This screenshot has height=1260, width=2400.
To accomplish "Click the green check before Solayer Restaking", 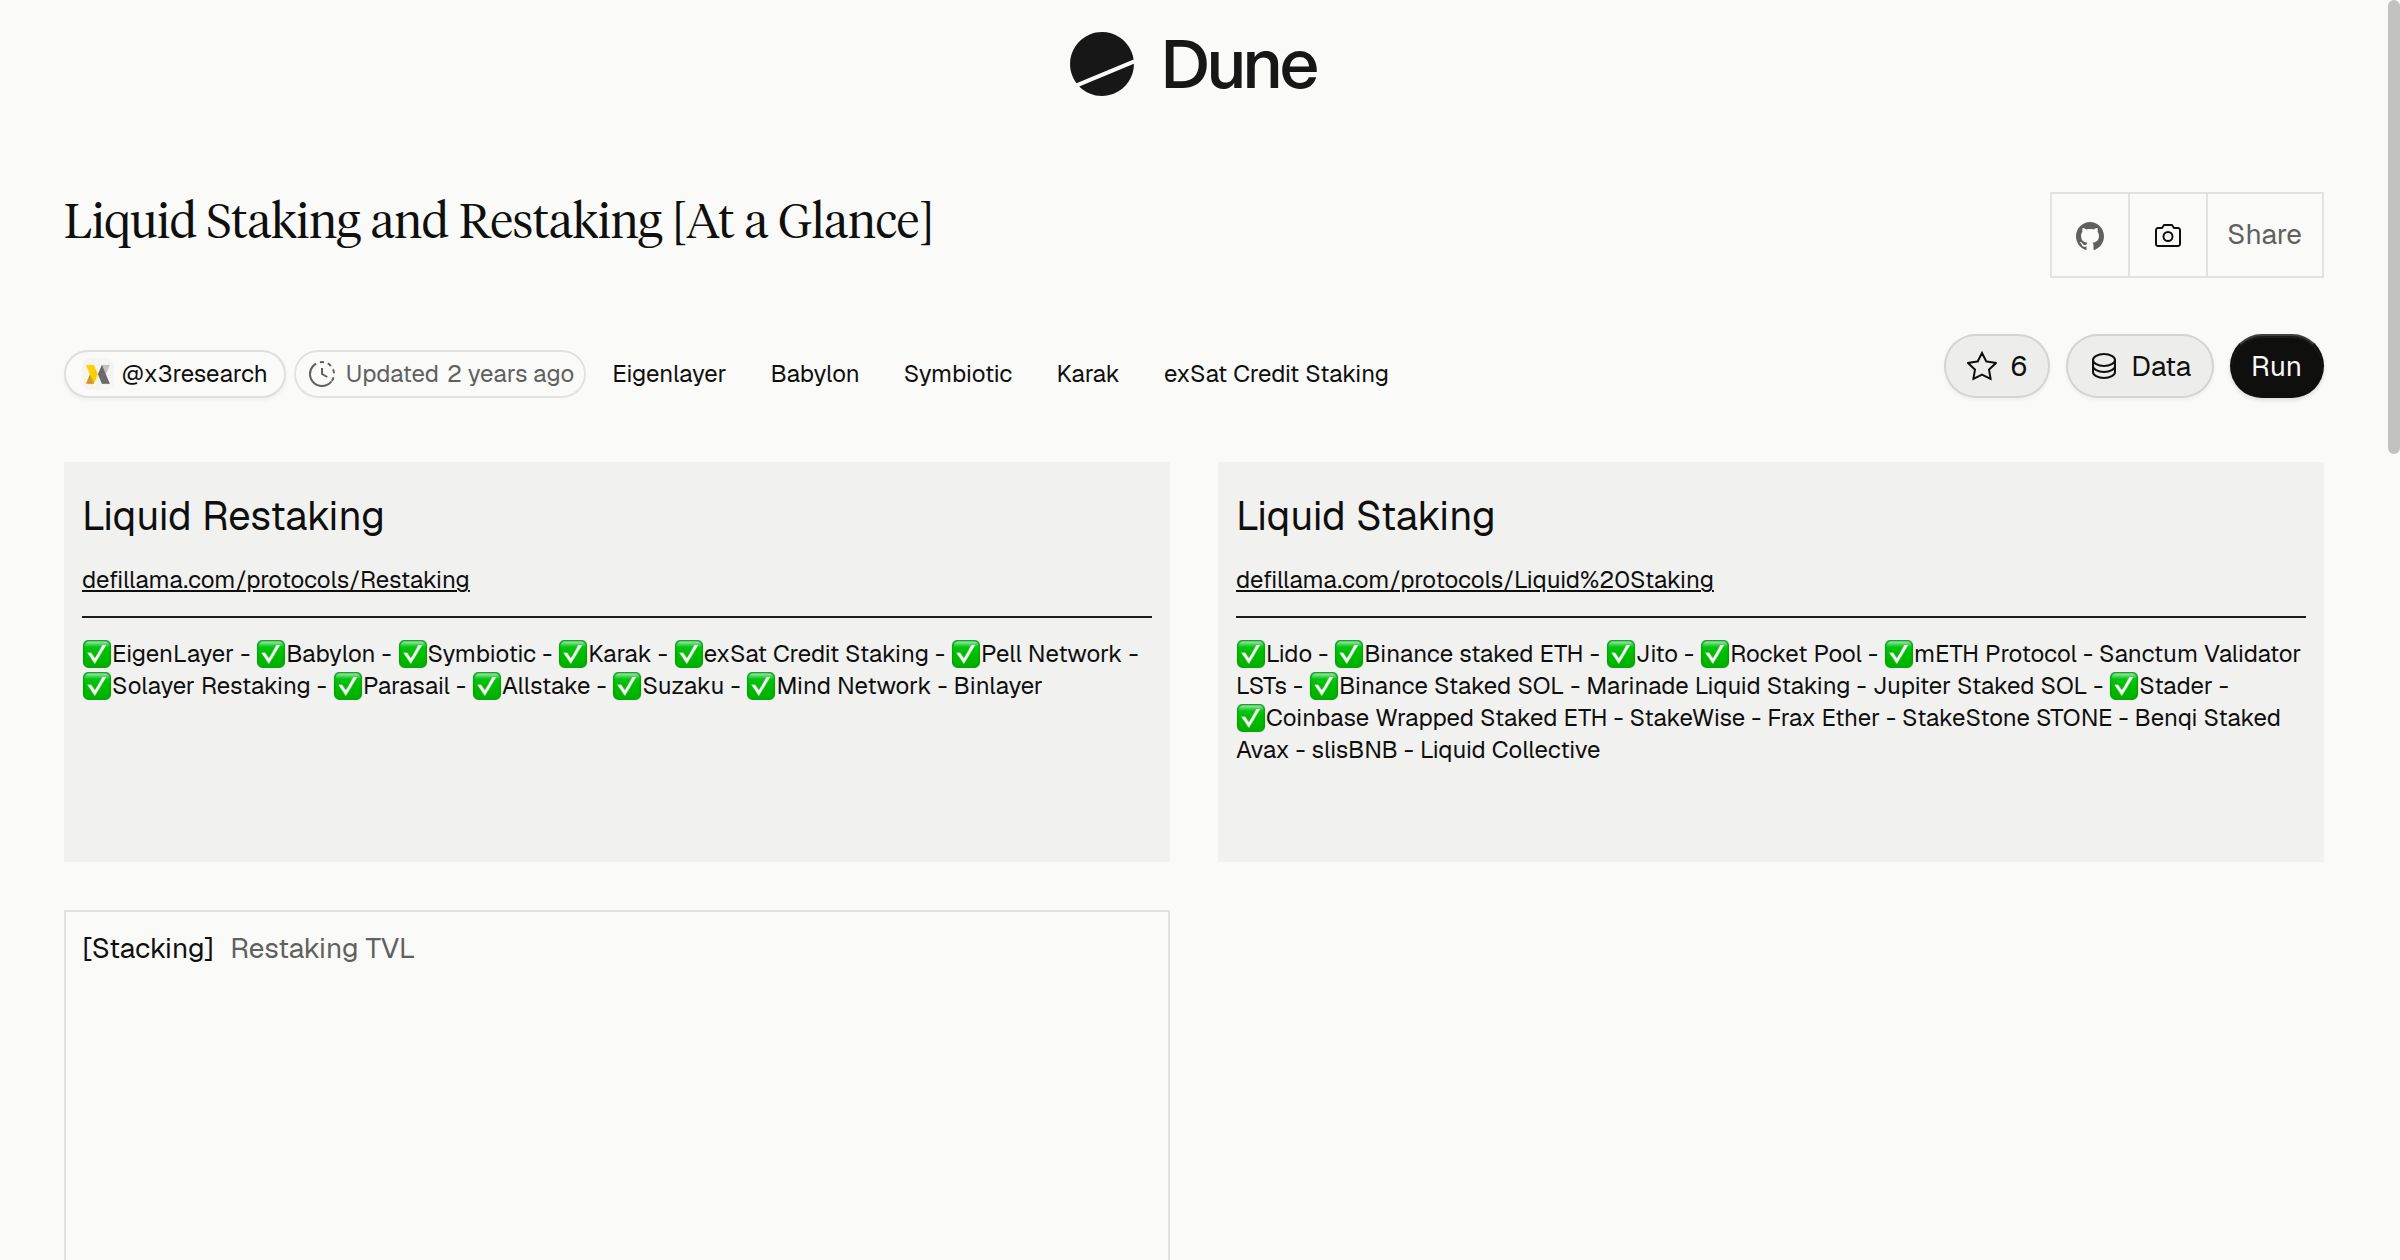I will coord(97,687).
